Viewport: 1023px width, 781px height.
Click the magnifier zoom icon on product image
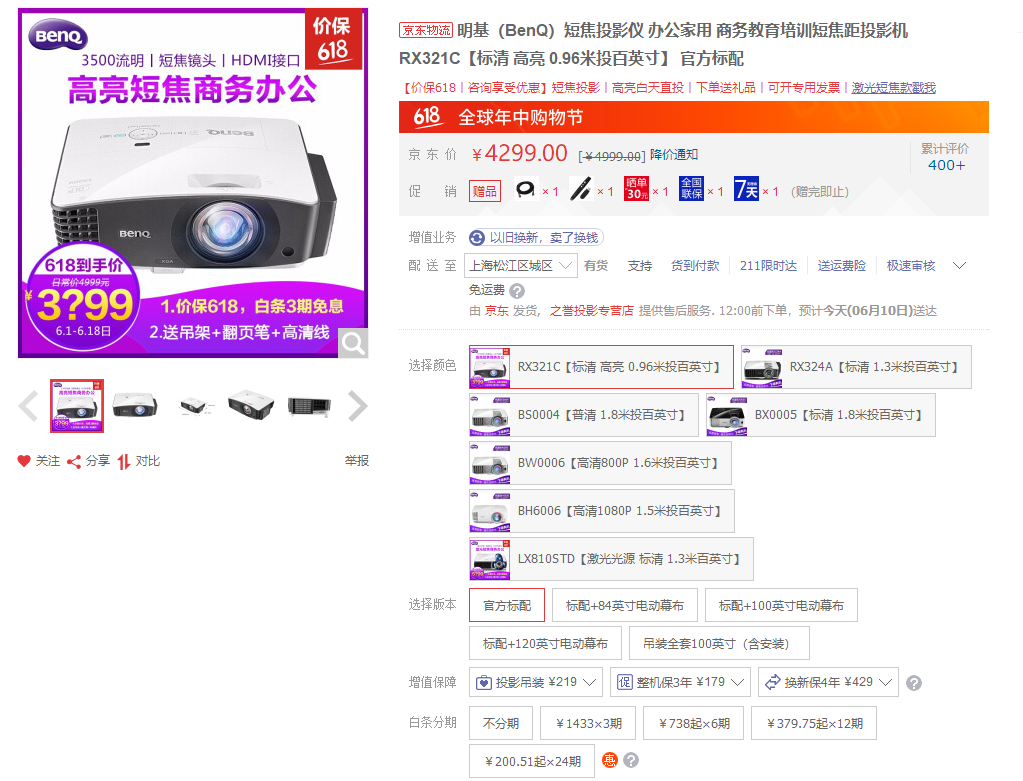(353, 343)
